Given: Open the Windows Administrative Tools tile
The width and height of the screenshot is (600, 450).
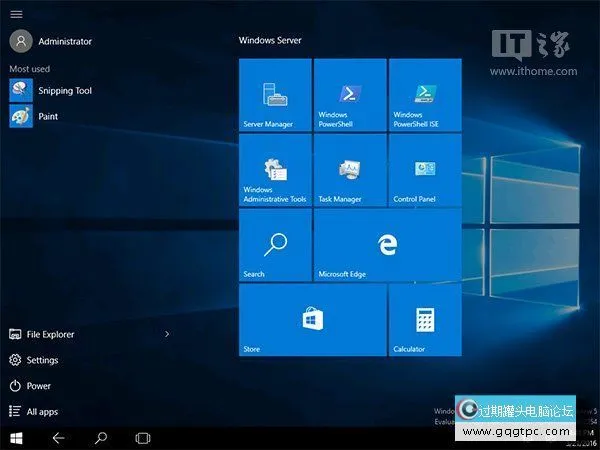Looking at the screenshot, I should point(275,170).
